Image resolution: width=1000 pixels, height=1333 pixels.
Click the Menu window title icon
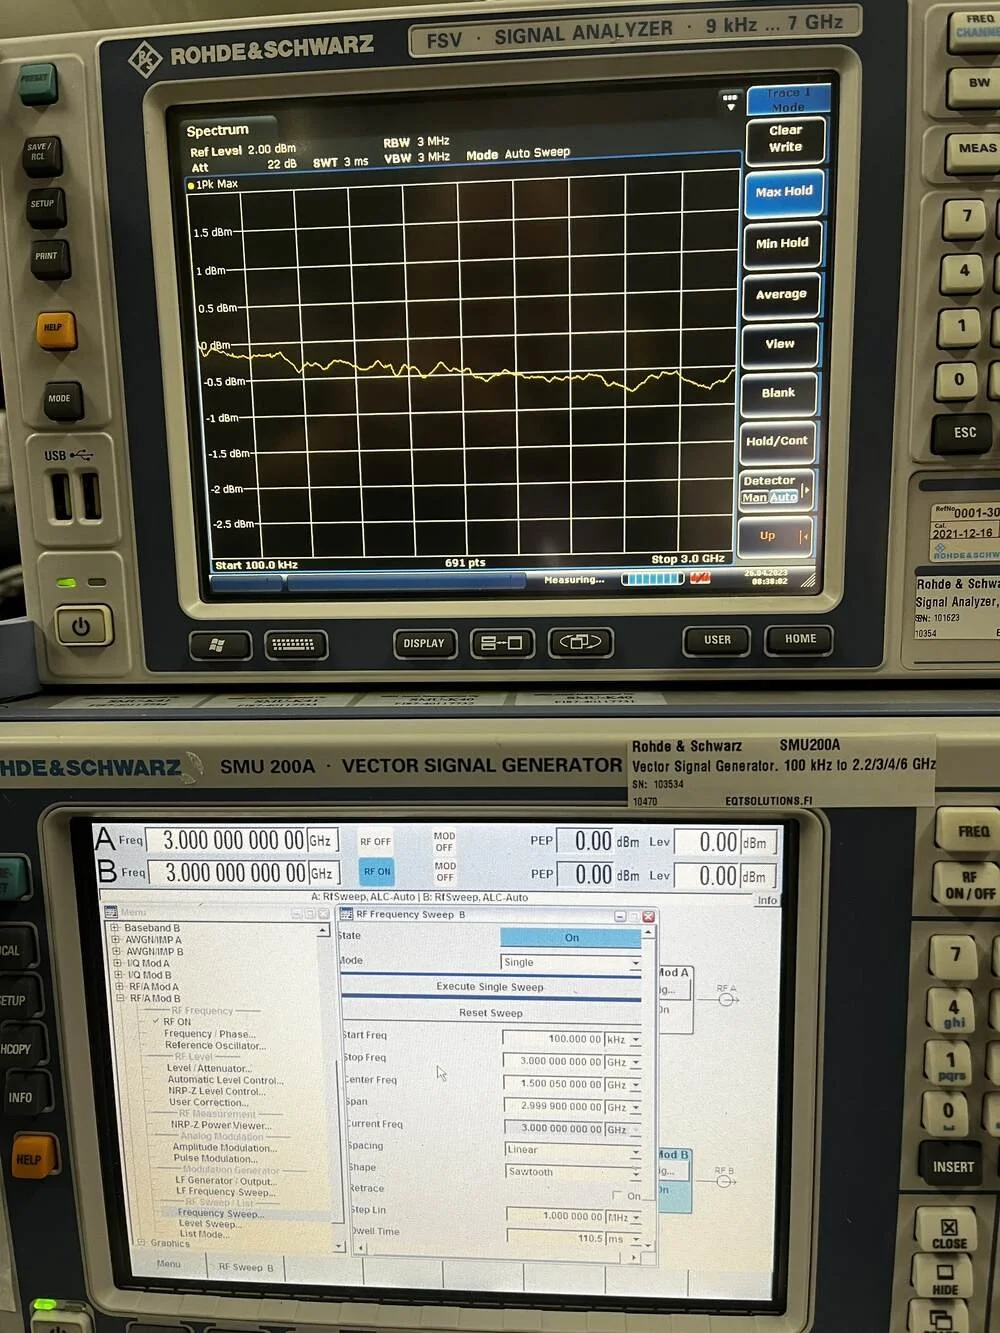tap(112, 912)
